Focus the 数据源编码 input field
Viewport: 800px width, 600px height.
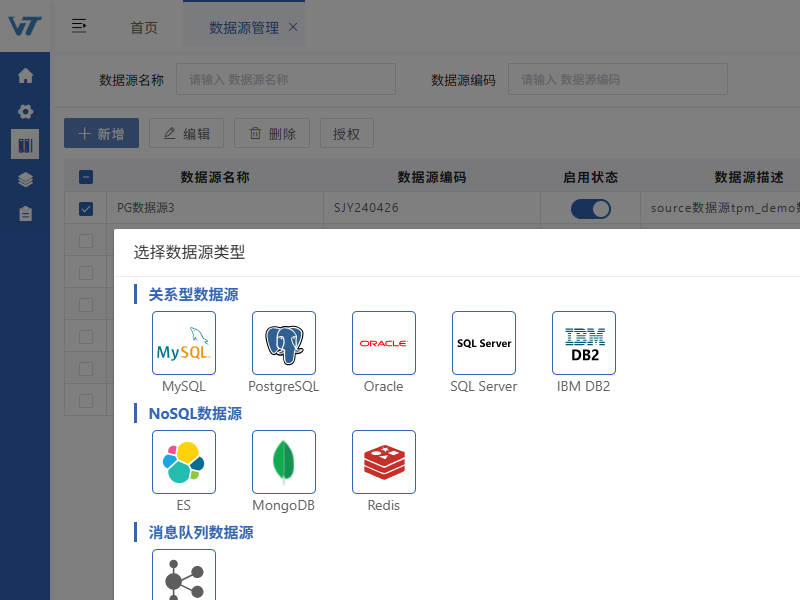click(x=618, y=79)
